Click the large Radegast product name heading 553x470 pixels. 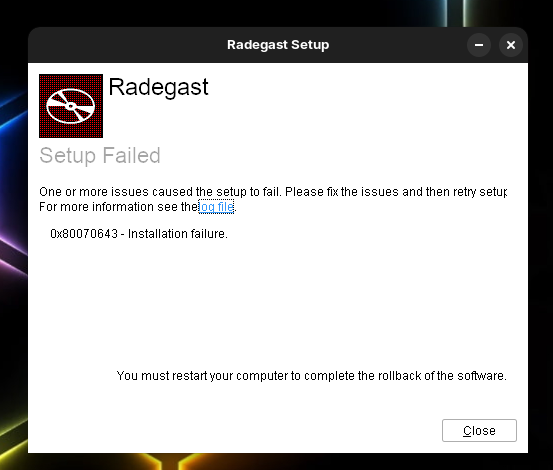point(158,87)
